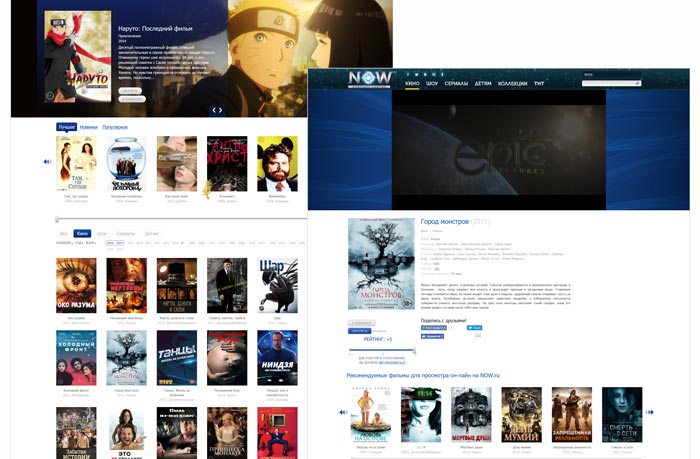Open the Коллекции tab in the NOW header
Image resolution: width=700 pixels, height=459 pixels.
(x=512, y=83)
